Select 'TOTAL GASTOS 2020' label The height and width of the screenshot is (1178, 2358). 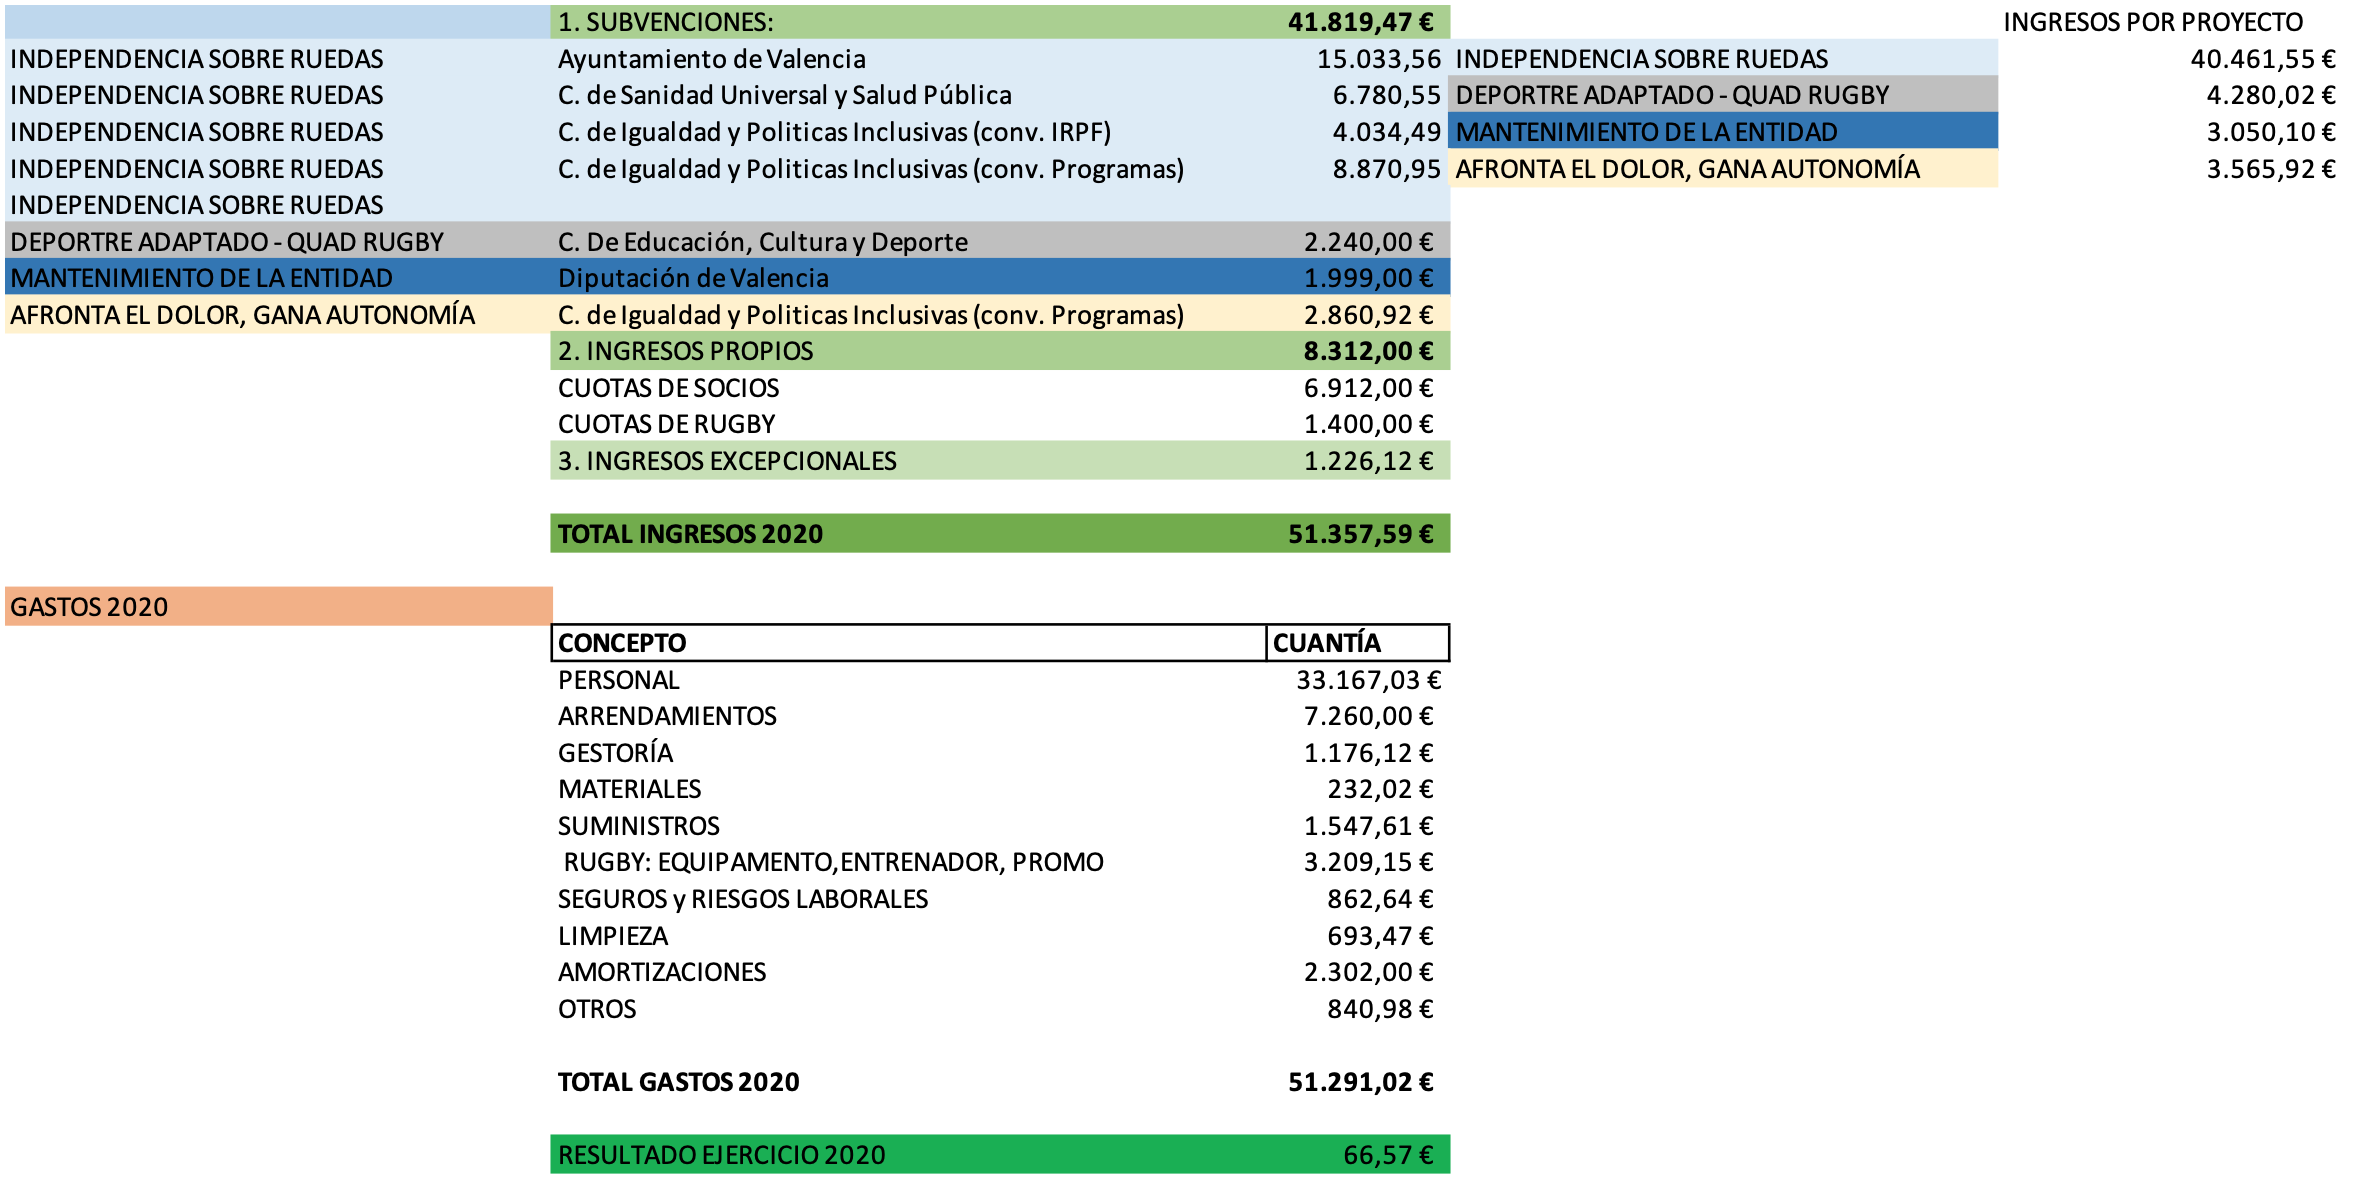[678, 1082]
